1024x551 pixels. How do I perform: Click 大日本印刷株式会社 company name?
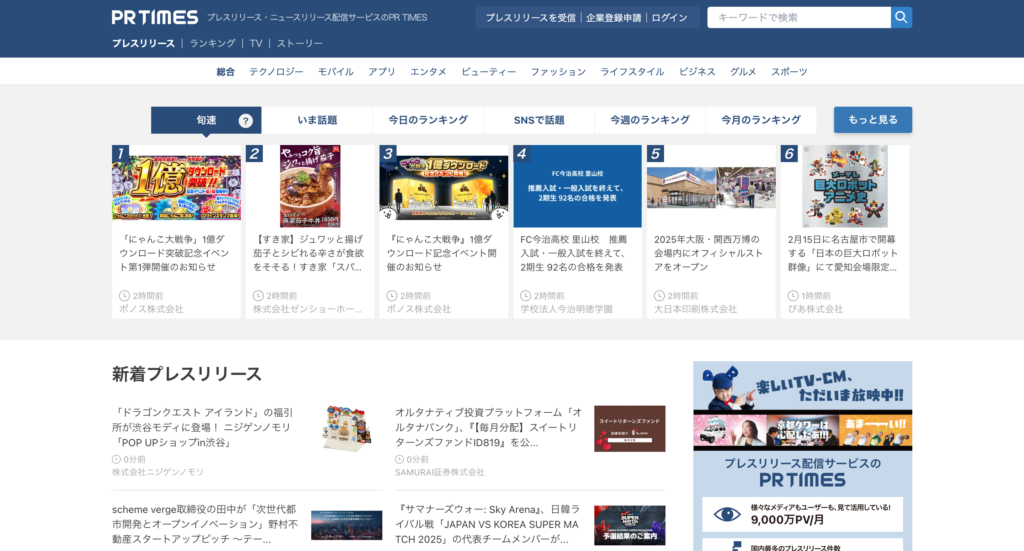click(696, 309)
